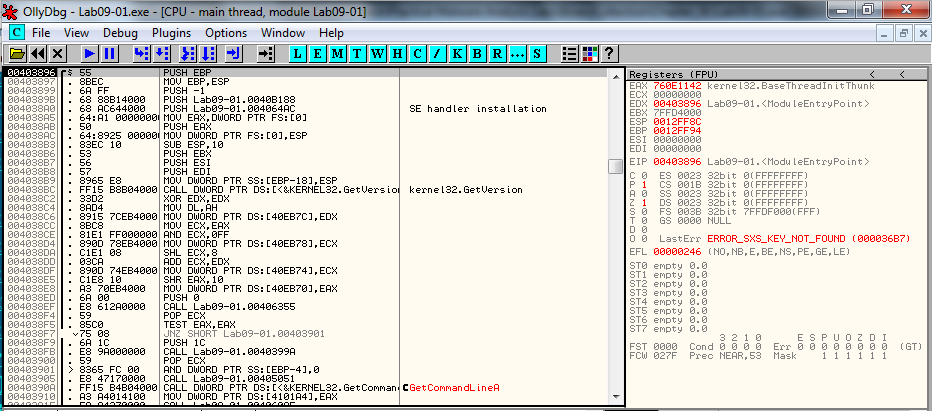Restart the program with the rewind icon
Image resolution: width=932 pixels, height=411 pixels.
[37, 54]
